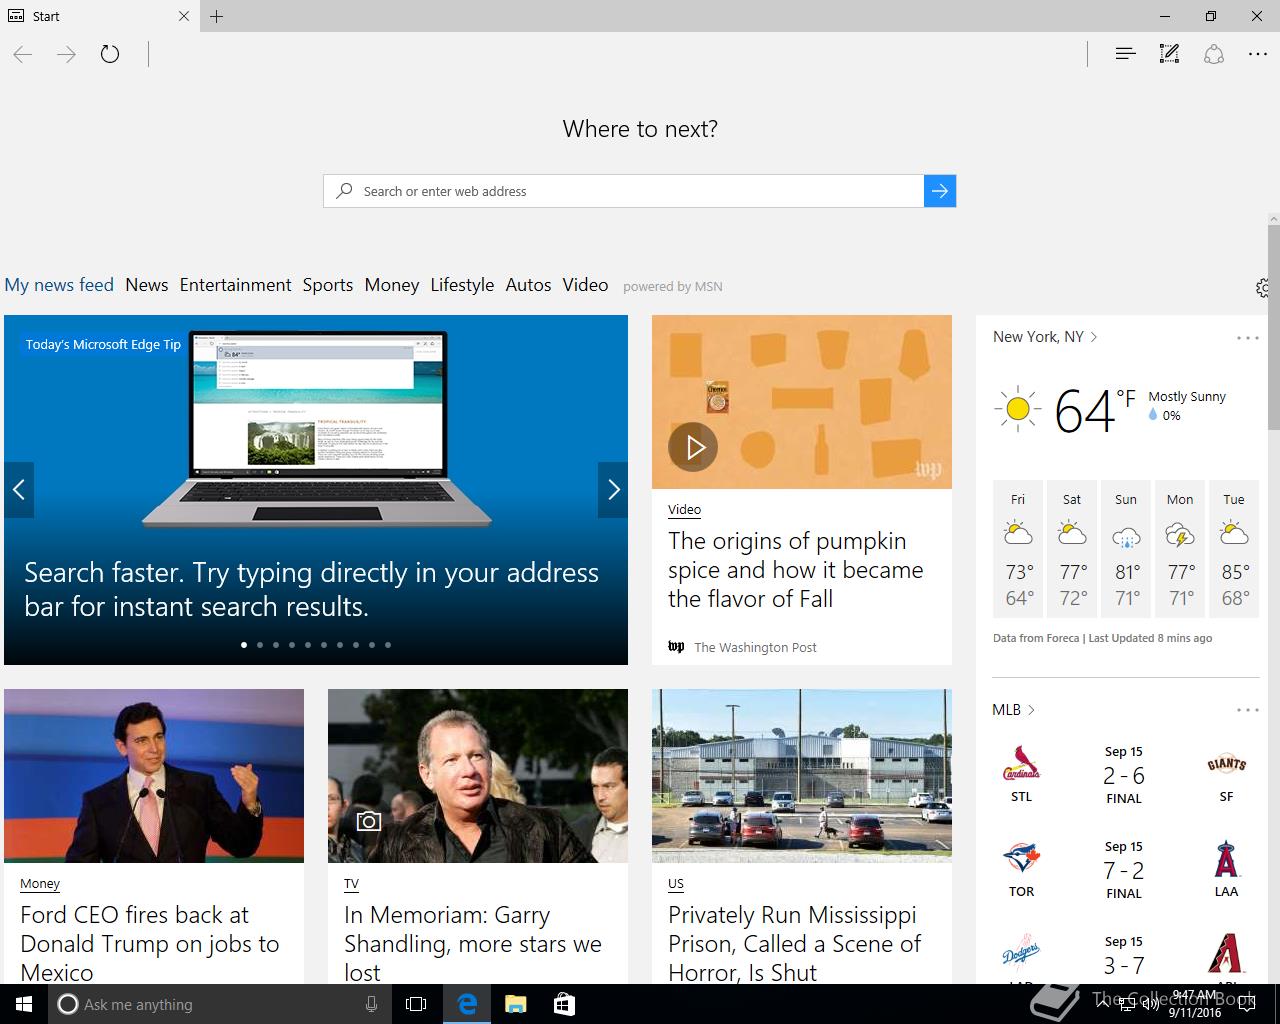The image size is (1280, 1024).
Task: Switch to the Lifestyle category
Action: [462, 285]
